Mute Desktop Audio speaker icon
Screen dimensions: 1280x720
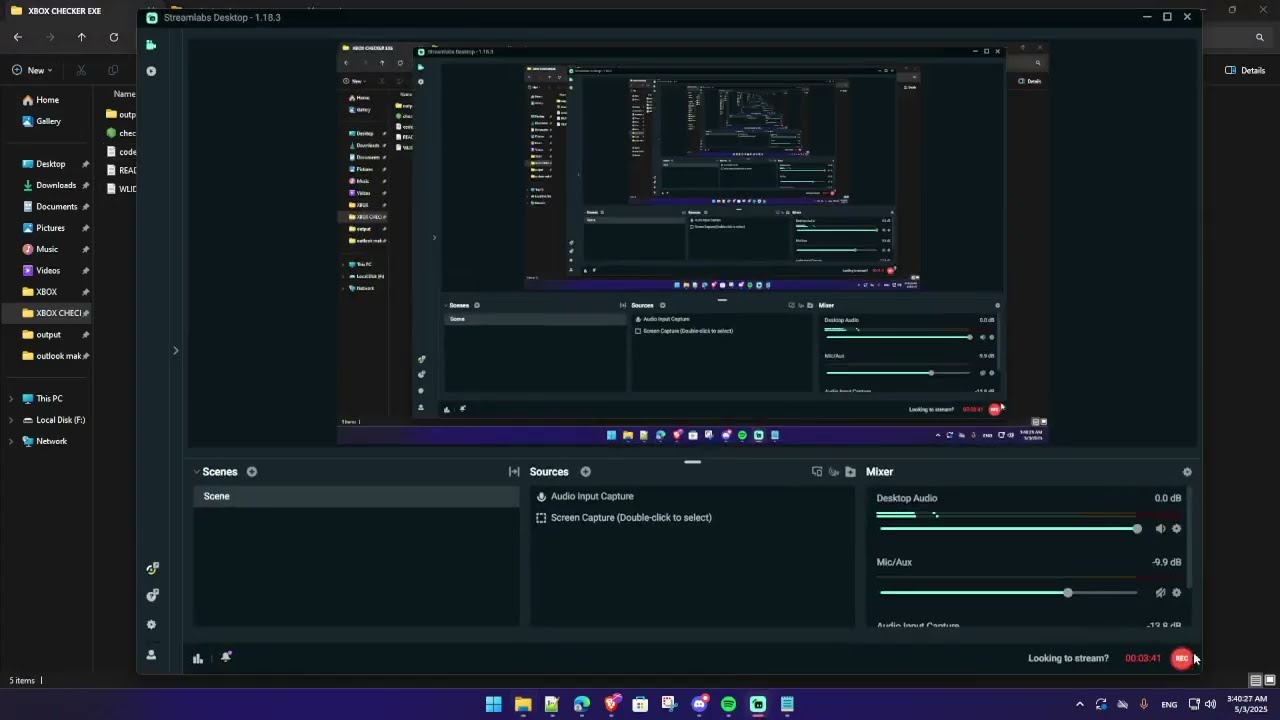point(1160,529)
